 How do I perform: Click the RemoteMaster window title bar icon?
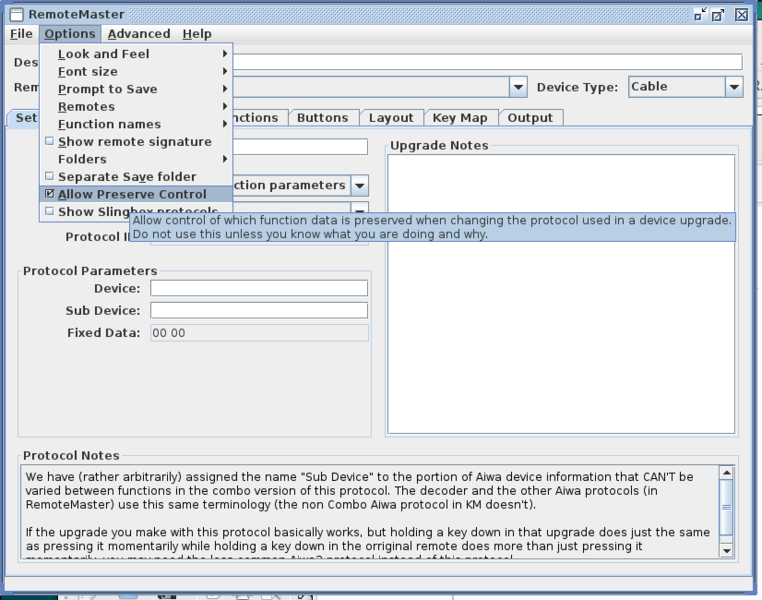(x=16, y=14)
